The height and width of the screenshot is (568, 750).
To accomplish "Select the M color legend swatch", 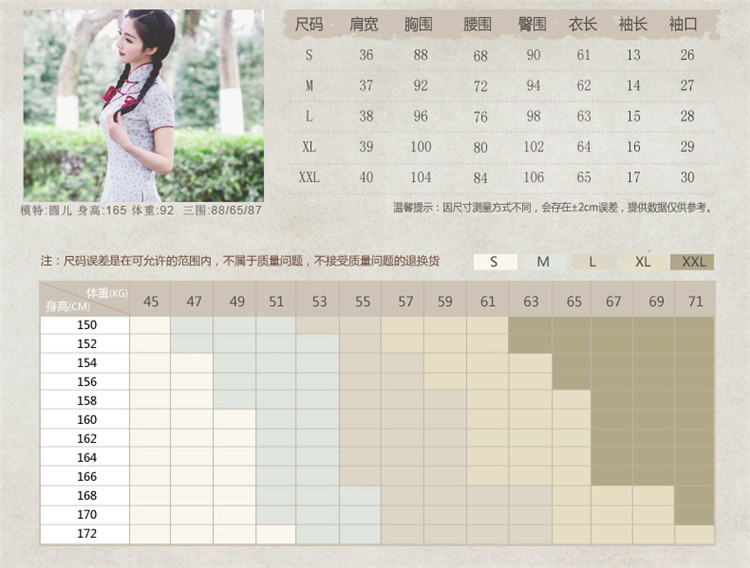I will point(543,262).
